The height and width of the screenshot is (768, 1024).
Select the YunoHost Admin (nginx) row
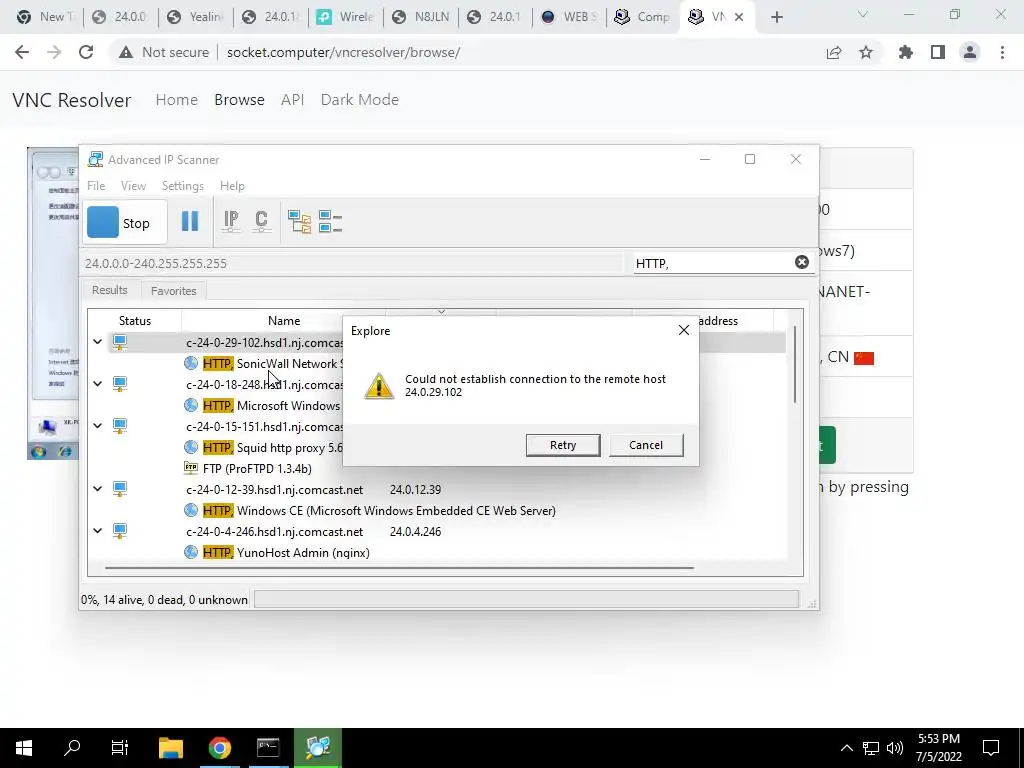[x=286, y=552]
